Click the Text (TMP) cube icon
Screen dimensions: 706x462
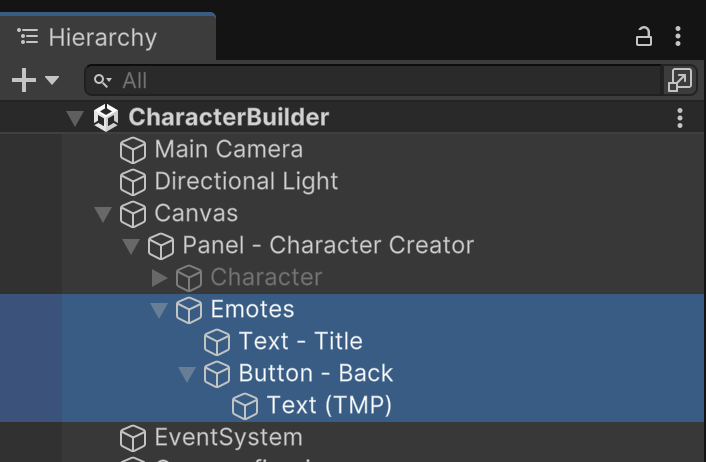245,406
